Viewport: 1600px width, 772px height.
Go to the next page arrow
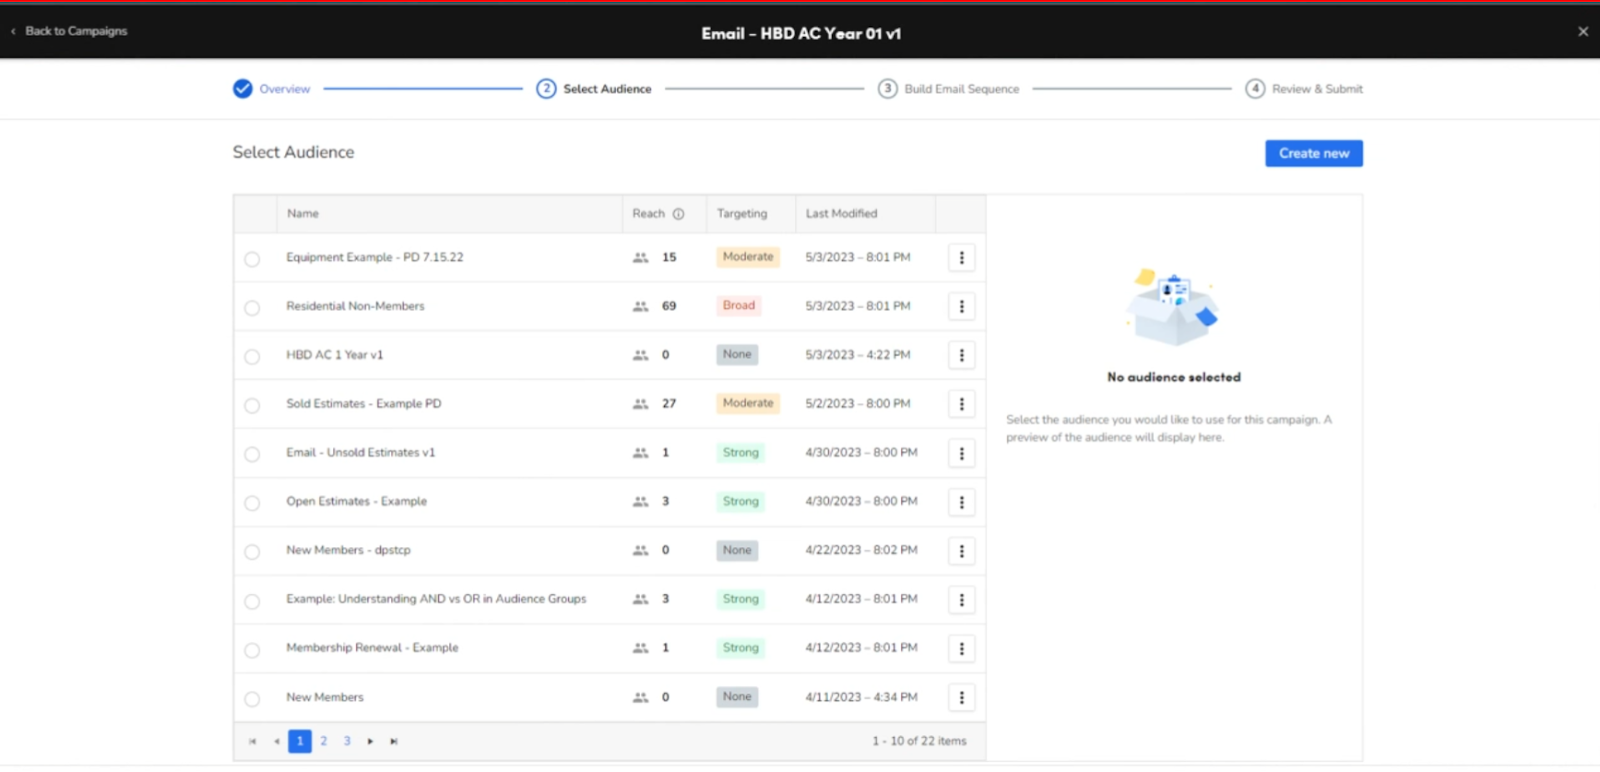(370, 741)
